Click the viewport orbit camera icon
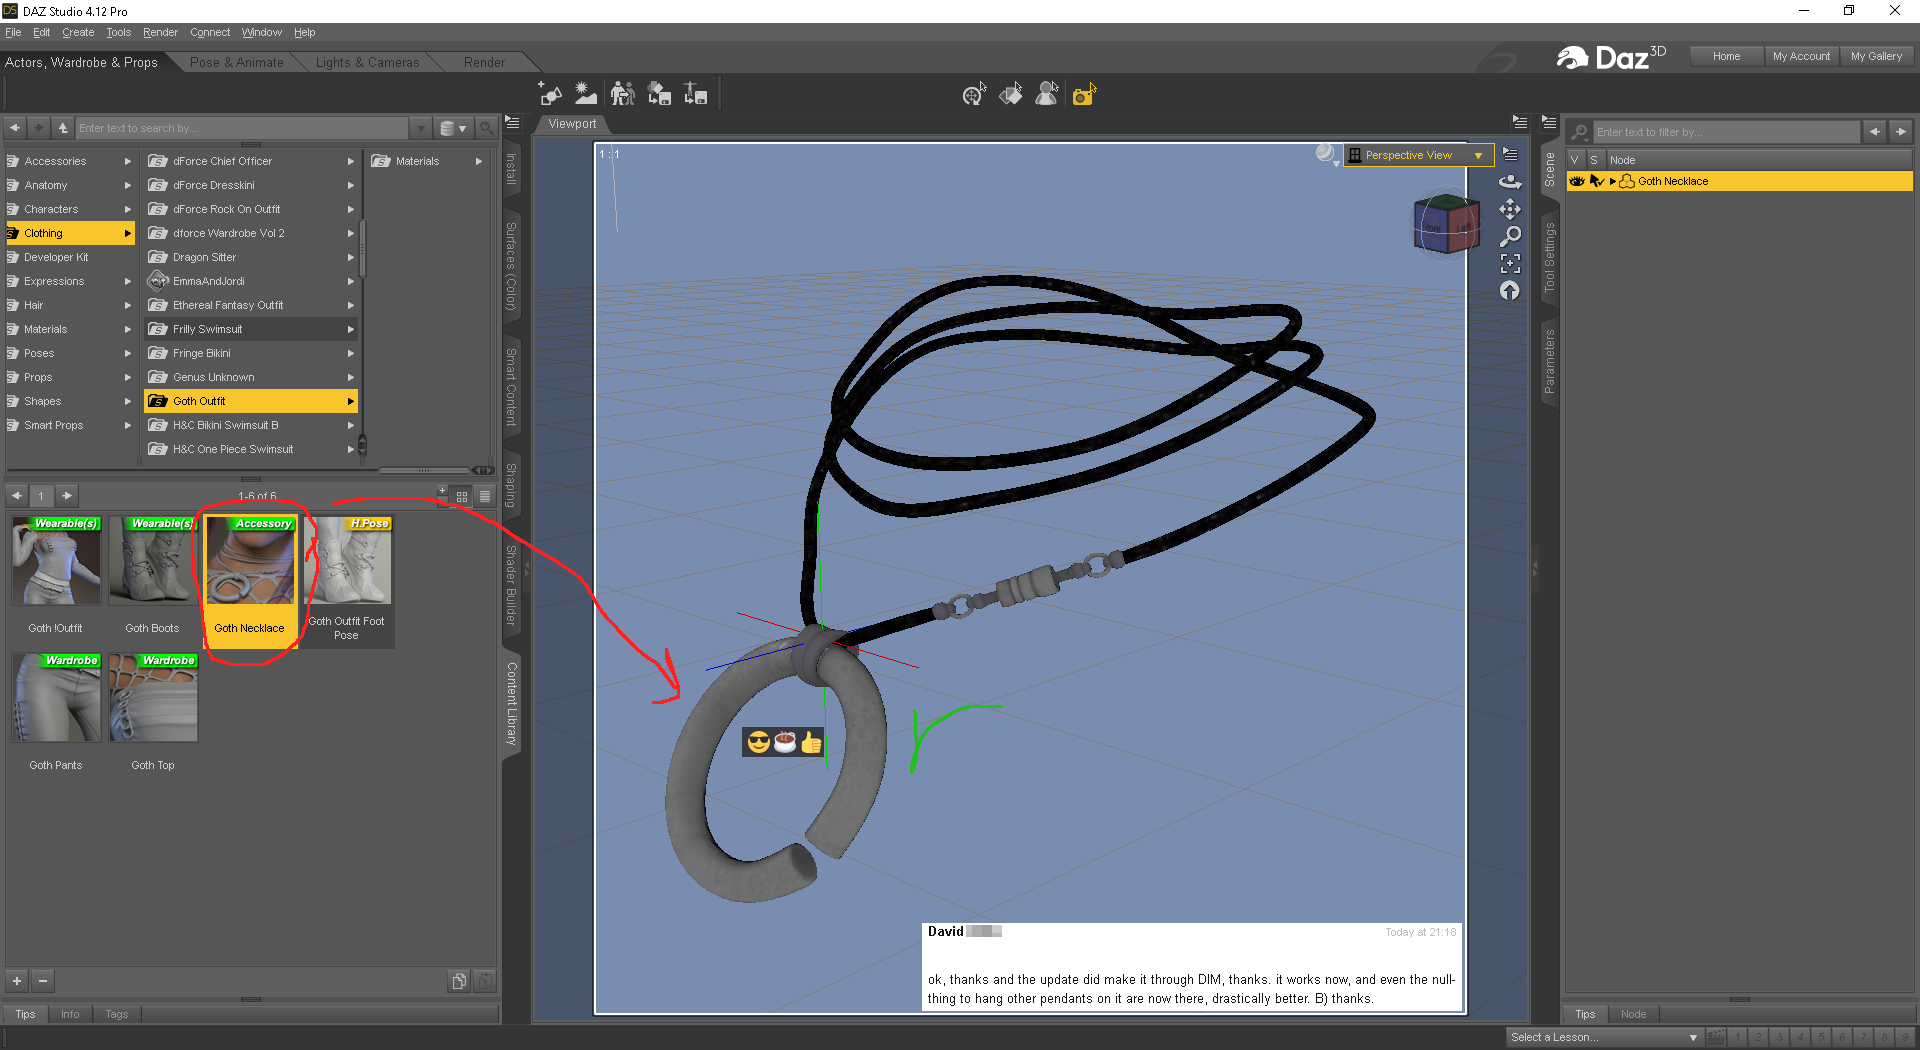Viewport: 1920px width, 1050px height. [1510, 182]
